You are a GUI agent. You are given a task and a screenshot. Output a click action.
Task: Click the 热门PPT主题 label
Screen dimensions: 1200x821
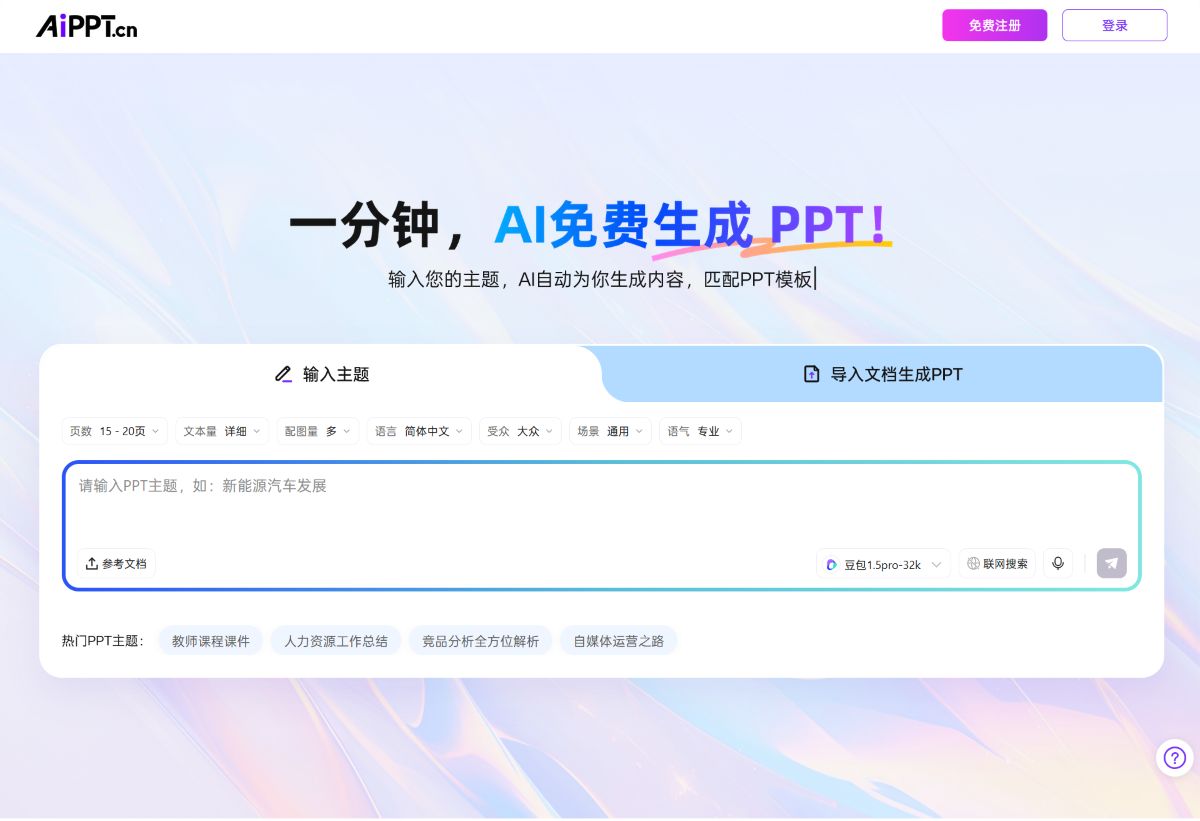tap(103, 641)
